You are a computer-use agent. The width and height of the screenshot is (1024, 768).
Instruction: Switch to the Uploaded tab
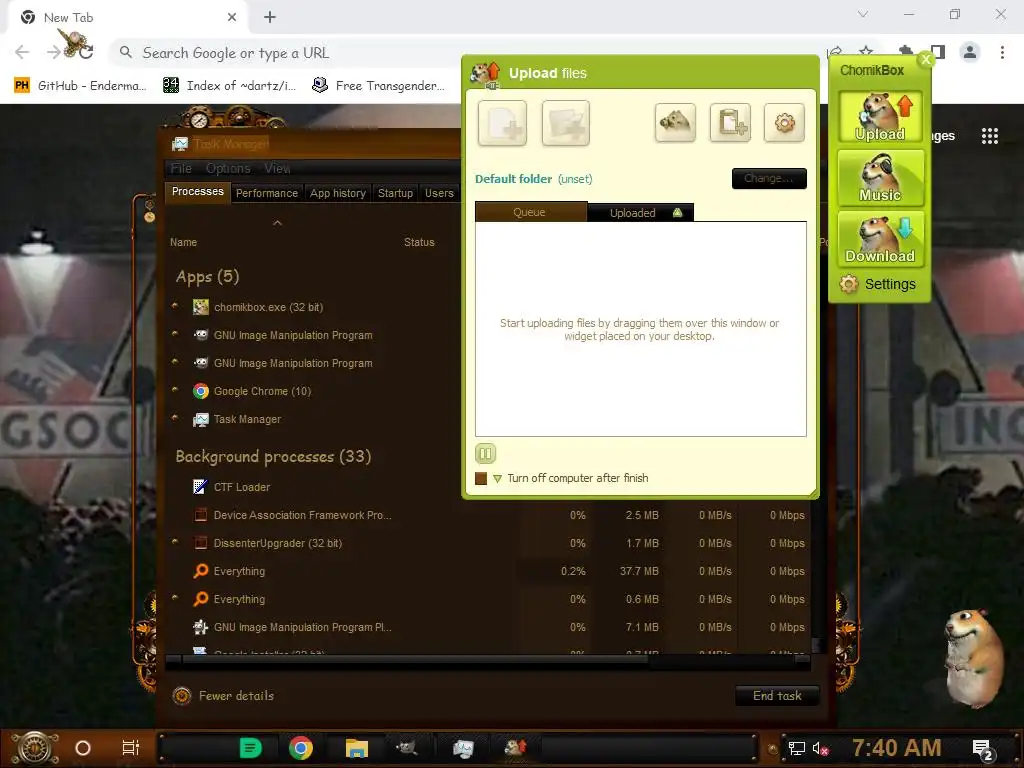641,213
